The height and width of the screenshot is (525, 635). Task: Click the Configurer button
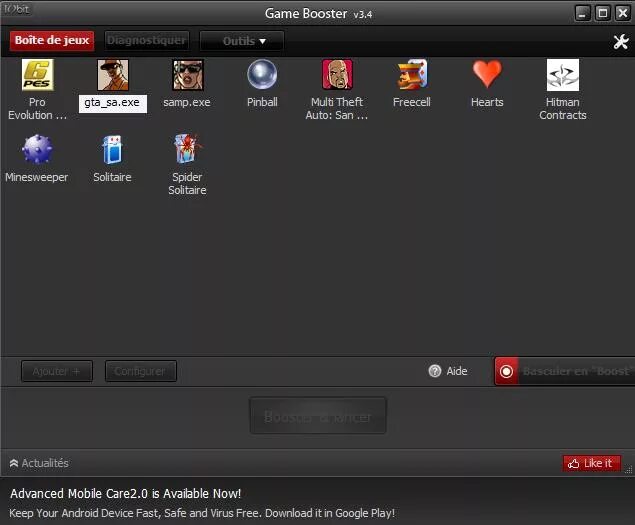(x=141, y=371)
